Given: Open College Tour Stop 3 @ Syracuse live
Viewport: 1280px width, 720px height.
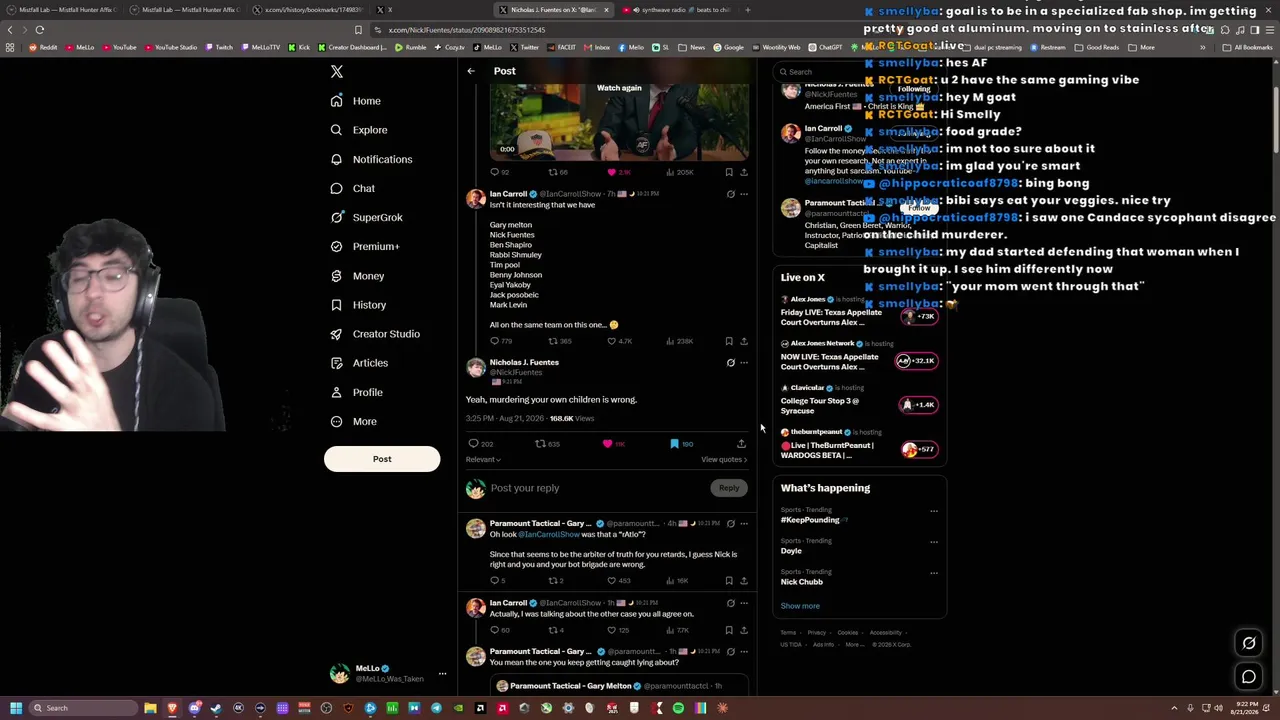Looking at the screenshot, I should coord(858,400).
